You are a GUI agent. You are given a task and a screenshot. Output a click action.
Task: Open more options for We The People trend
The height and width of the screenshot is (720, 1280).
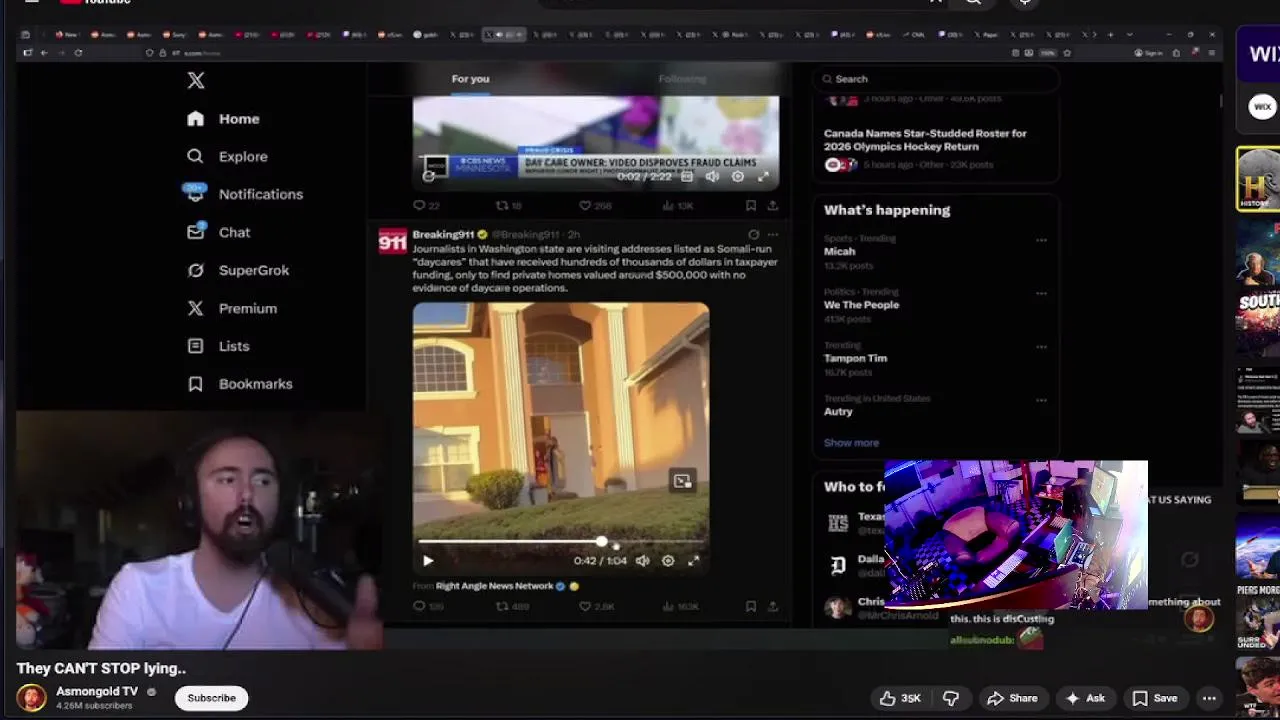1041,293
